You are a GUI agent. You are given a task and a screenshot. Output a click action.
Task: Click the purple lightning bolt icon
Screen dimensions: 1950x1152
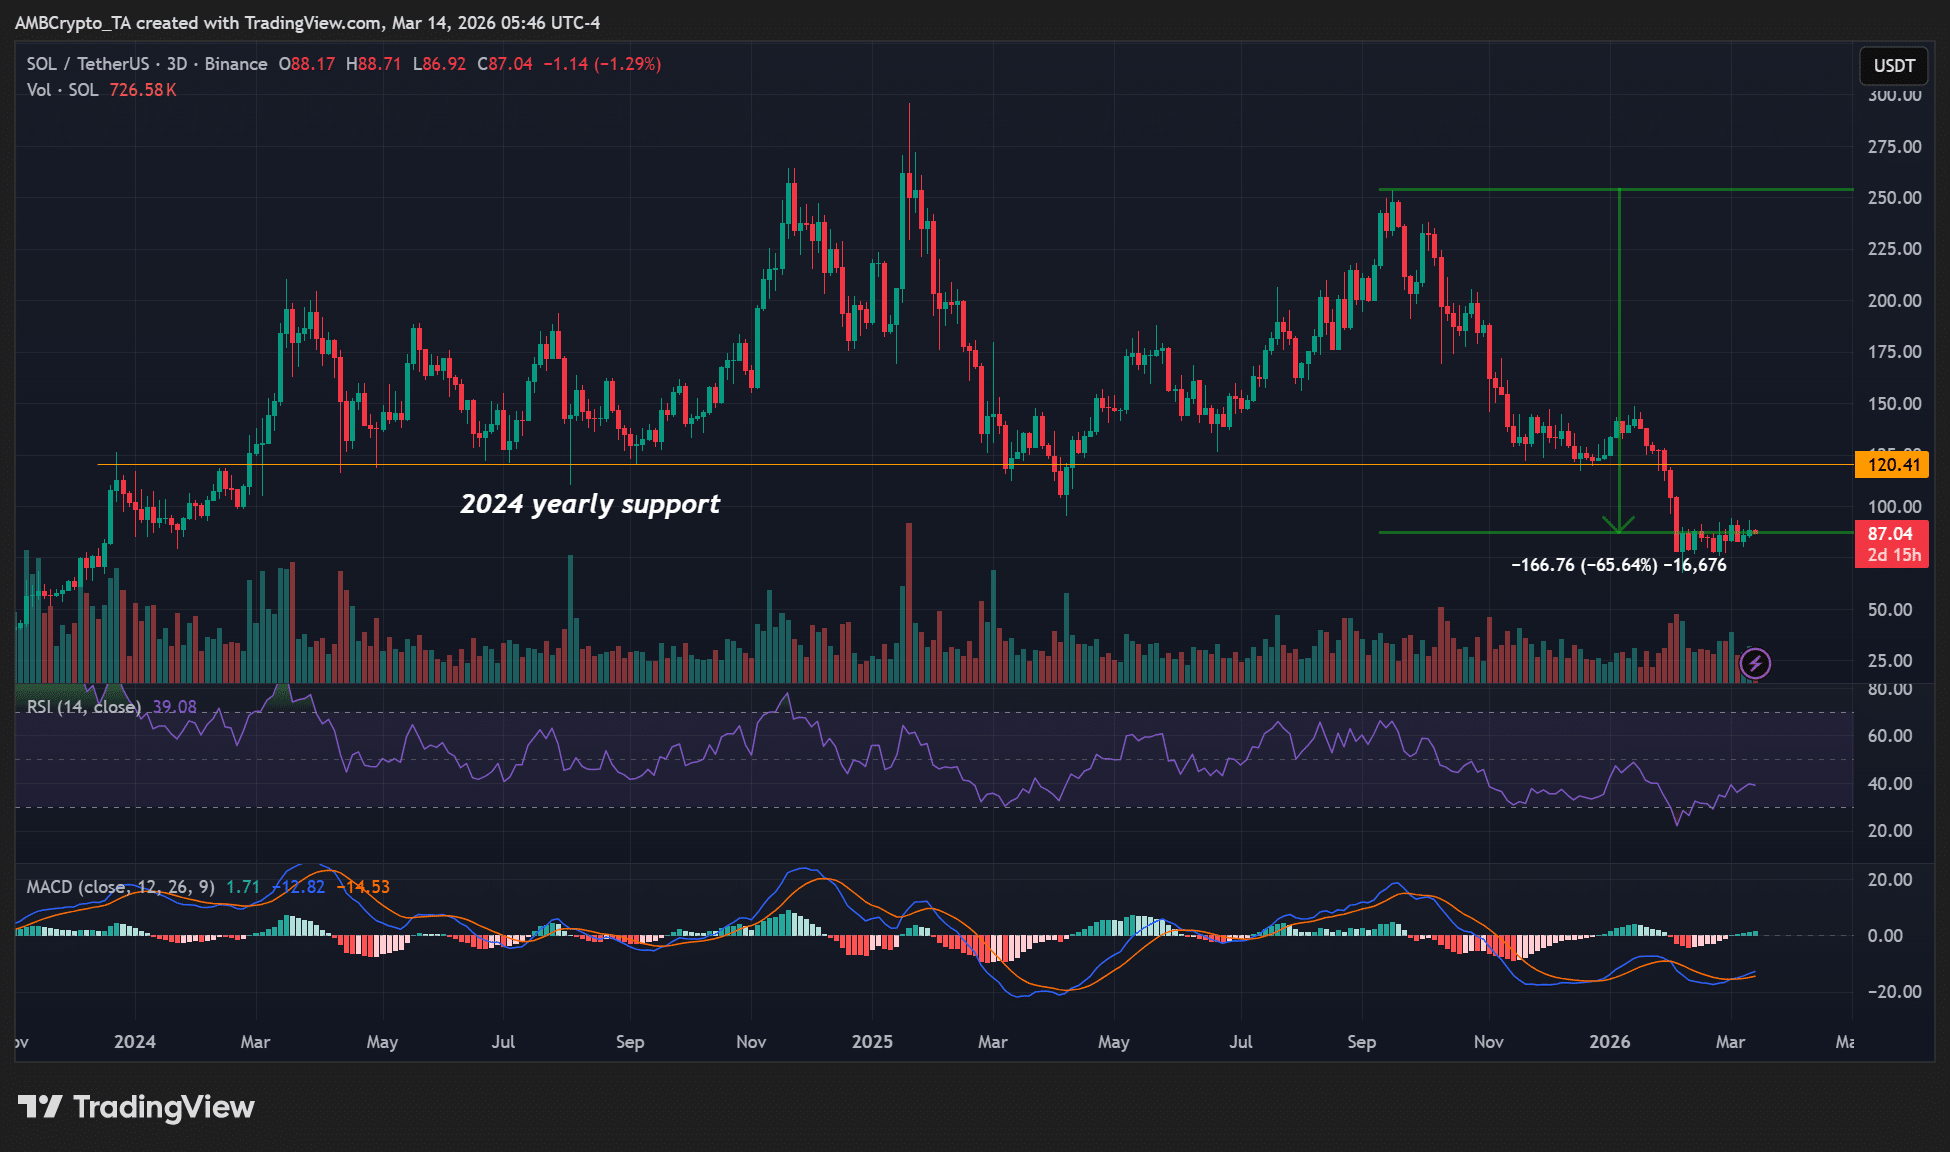pos(1755,663)
